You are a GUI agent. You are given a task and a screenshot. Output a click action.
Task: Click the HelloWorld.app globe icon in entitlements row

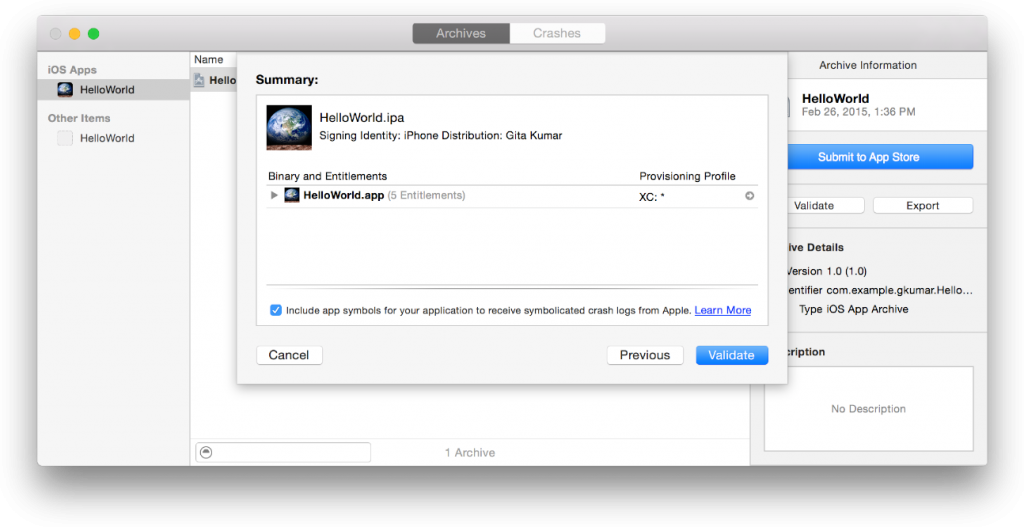(292, 195)
